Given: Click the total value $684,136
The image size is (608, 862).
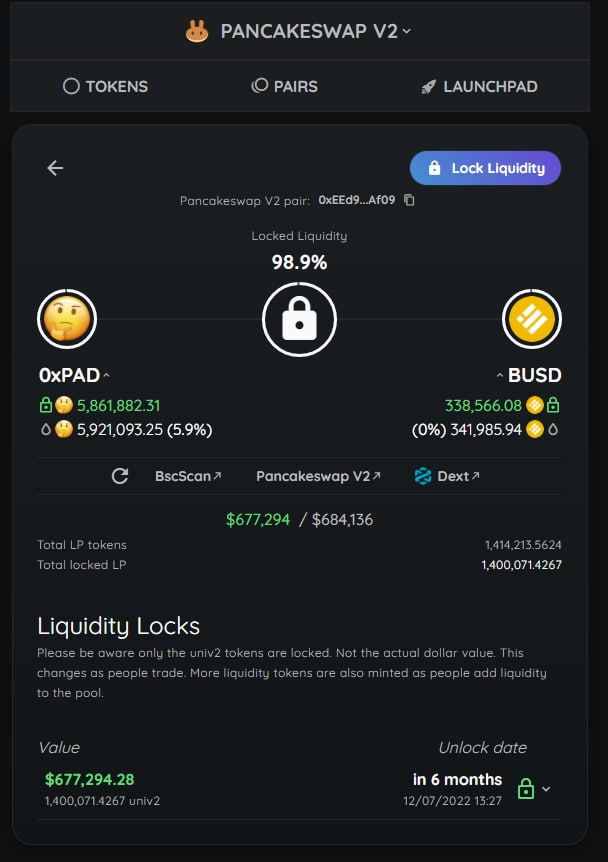Looking at the screenshot, I should coord(342,520).
